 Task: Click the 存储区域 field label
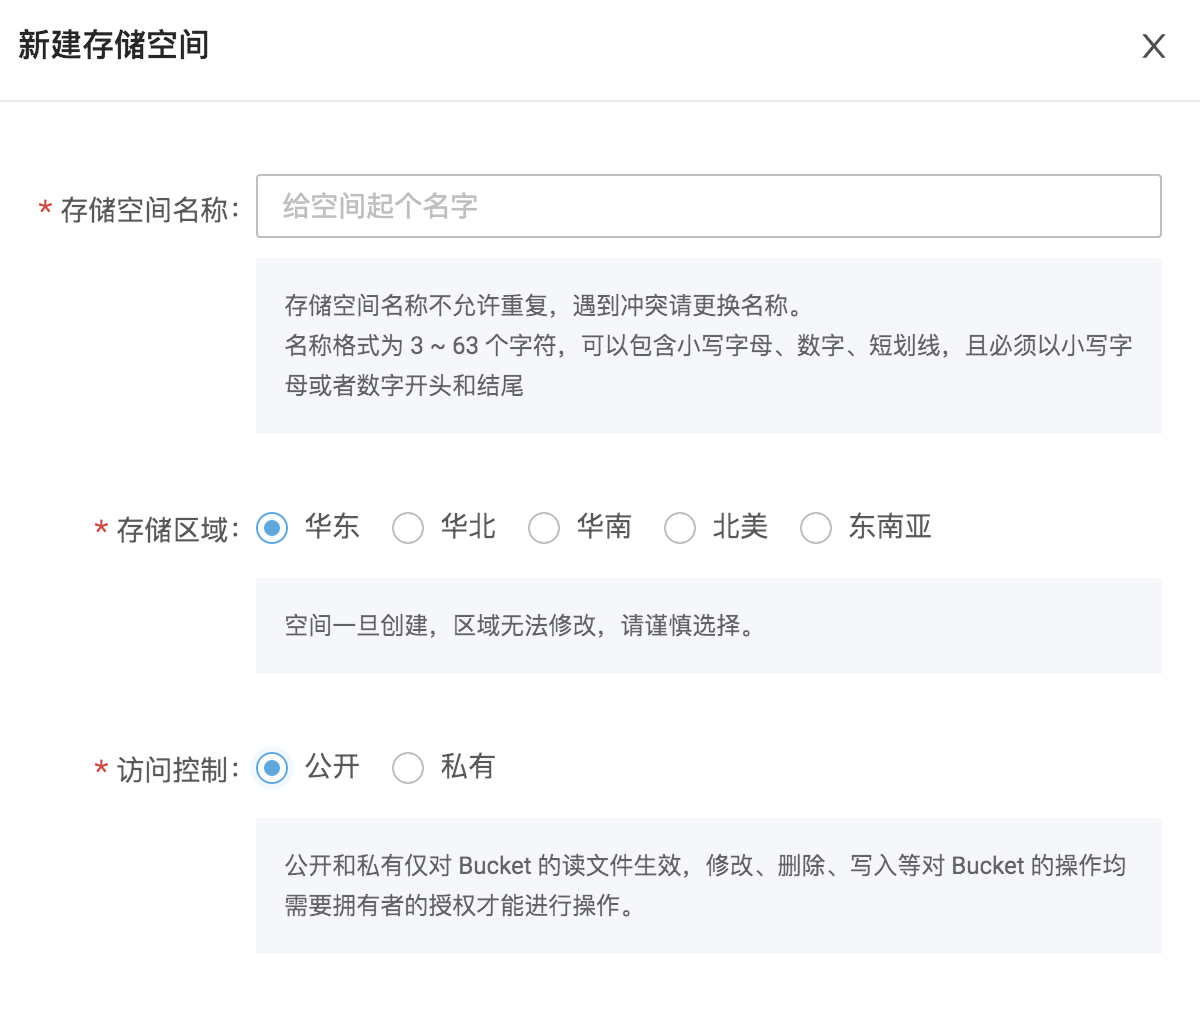click(177, 530)
